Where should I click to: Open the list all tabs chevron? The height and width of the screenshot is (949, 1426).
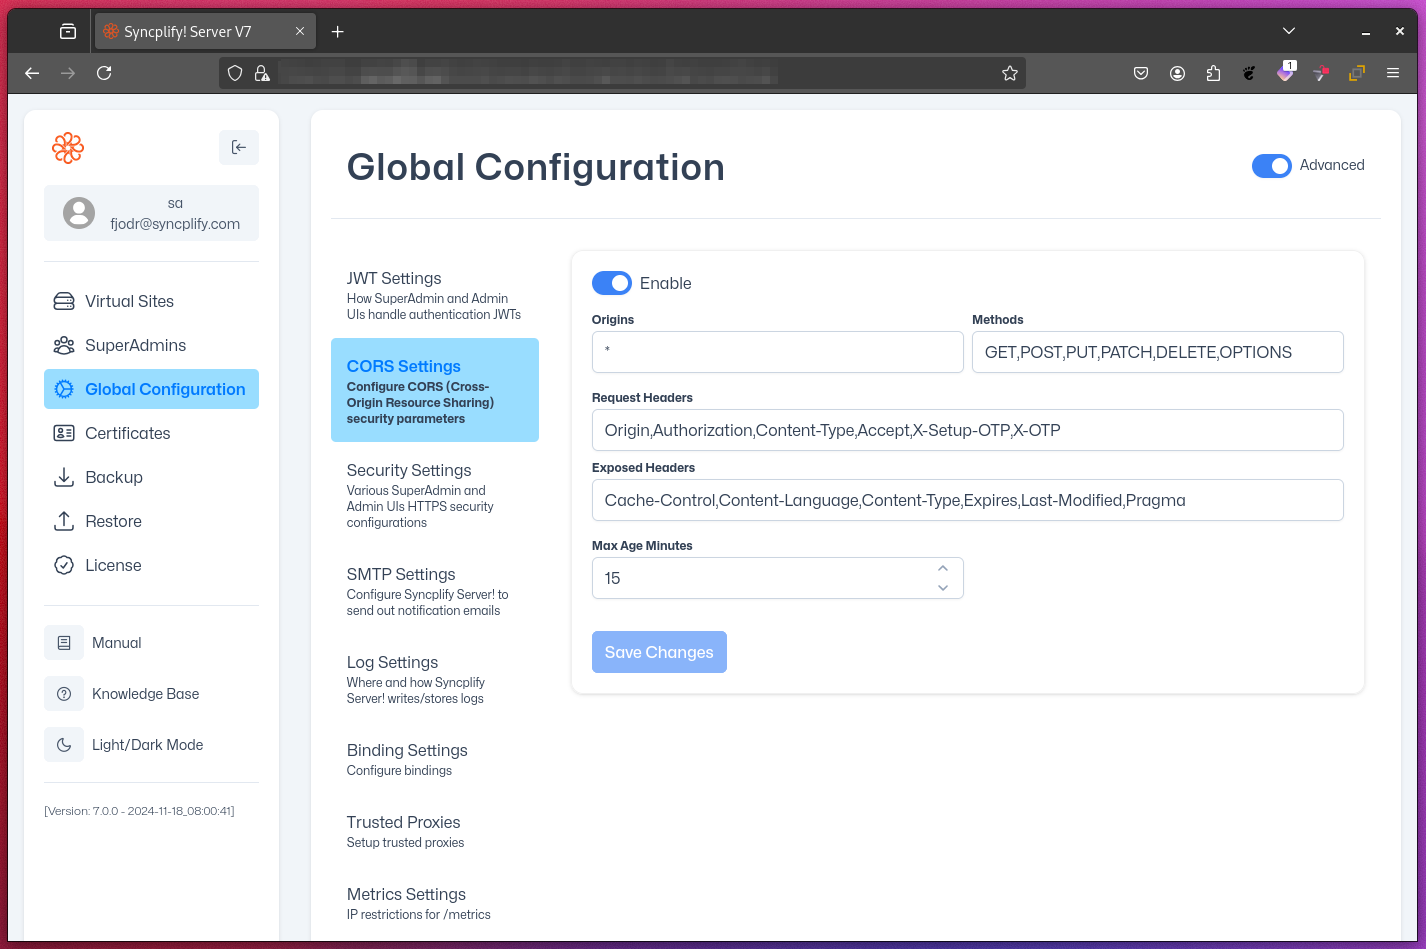[1289, 32]
